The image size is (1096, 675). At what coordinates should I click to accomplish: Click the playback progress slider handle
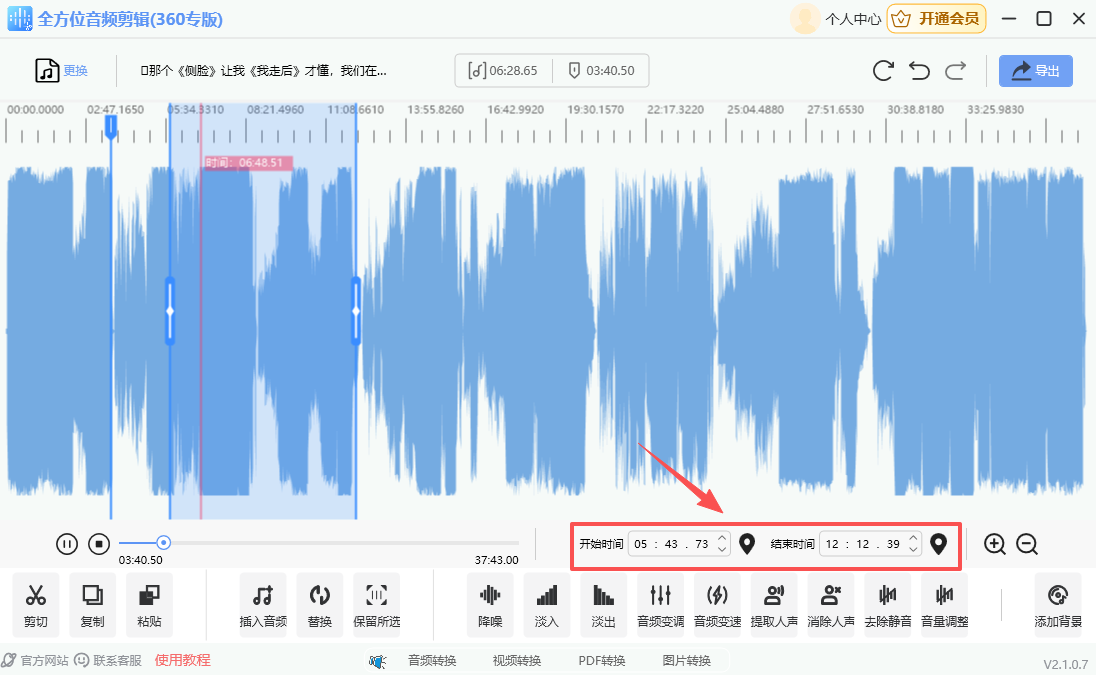click(x=164, y=543)
